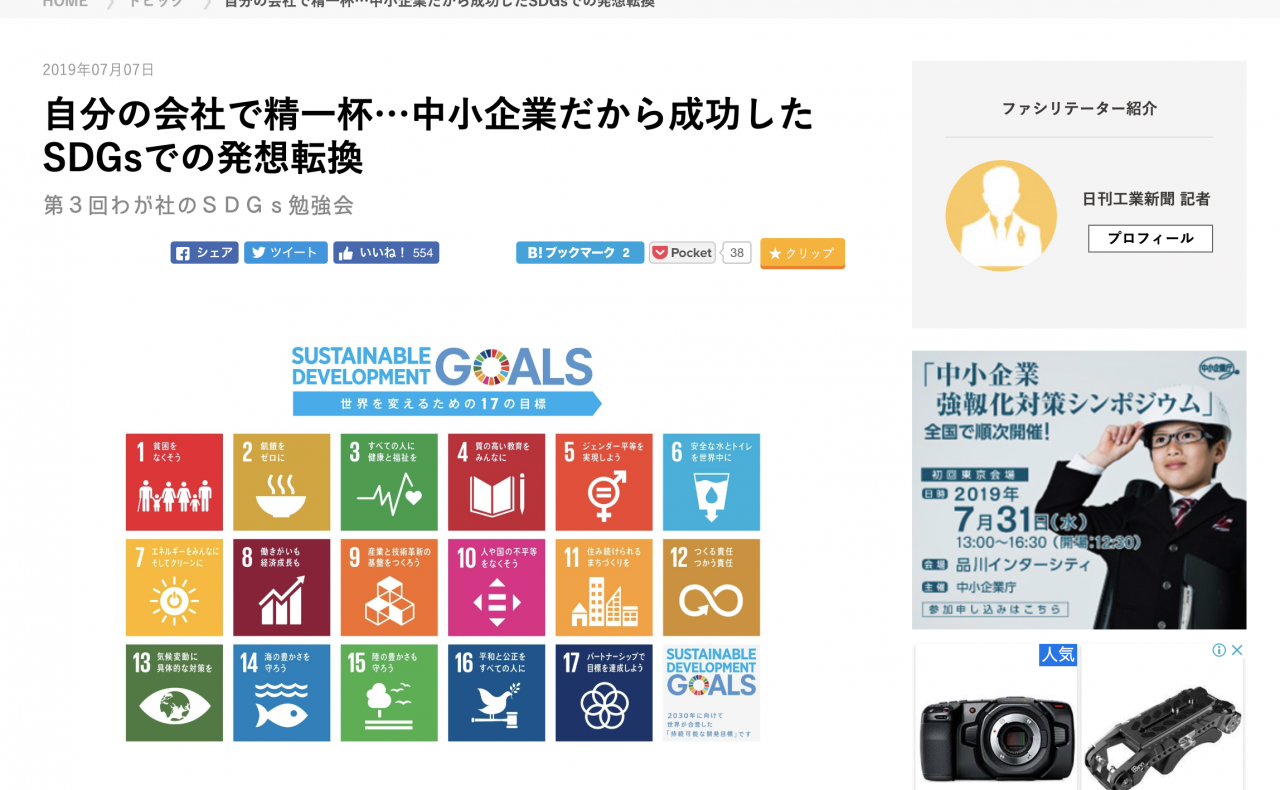Select SDG tile 3 health and welfare
This screenshot has width=1280, height=790.
point(389,482)
